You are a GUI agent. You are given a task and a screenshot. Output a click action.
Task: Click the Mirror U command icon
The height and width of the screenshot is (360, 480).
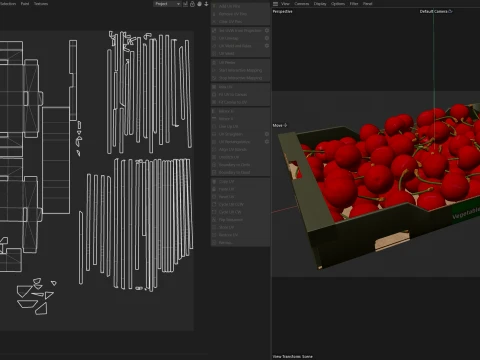[214, 111]
